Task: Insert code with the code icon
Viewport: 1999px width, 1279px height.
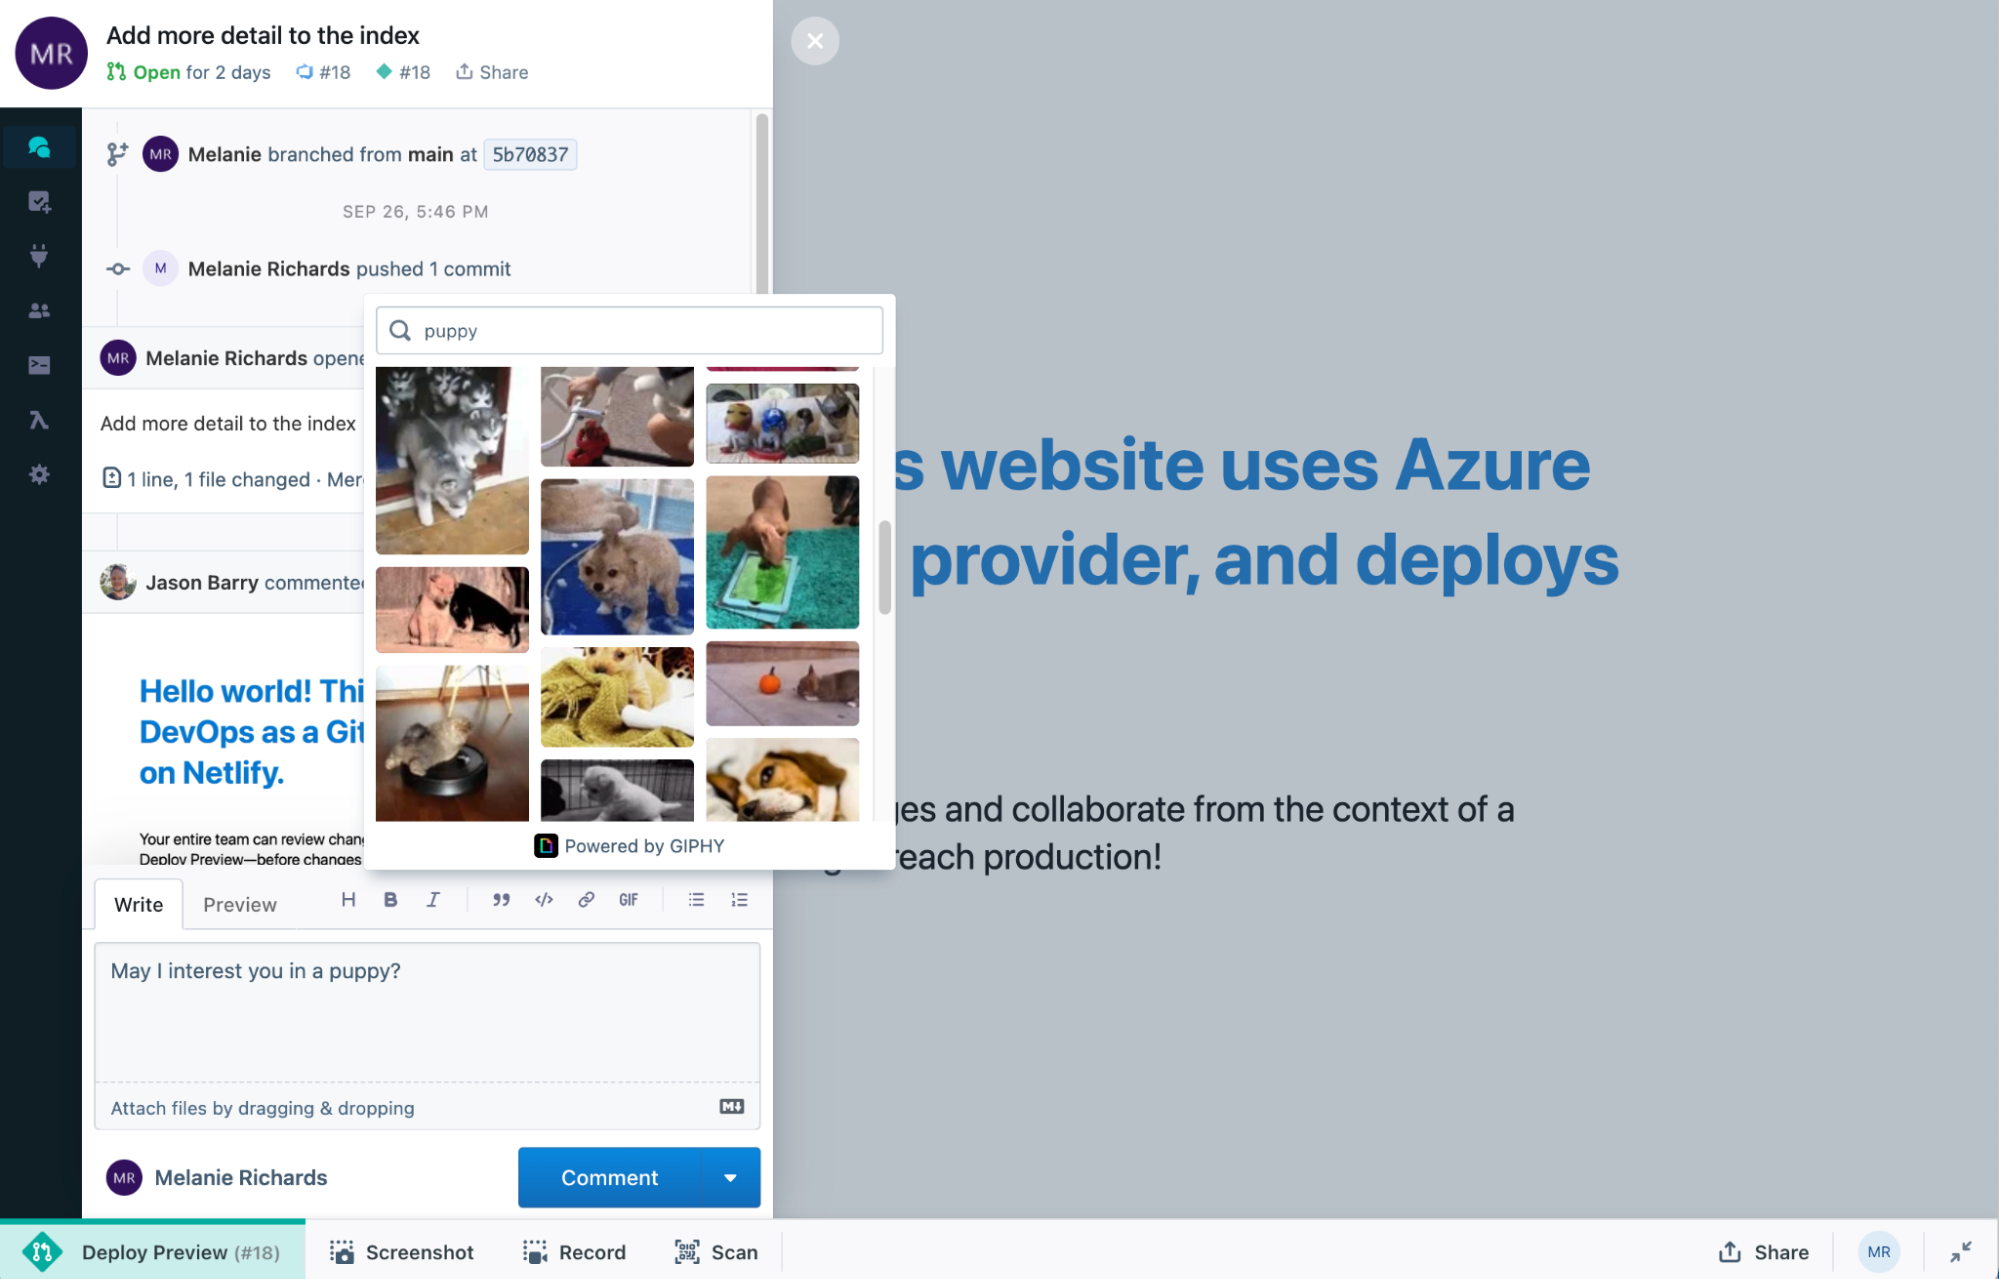Action: click(x=544, y=900)
